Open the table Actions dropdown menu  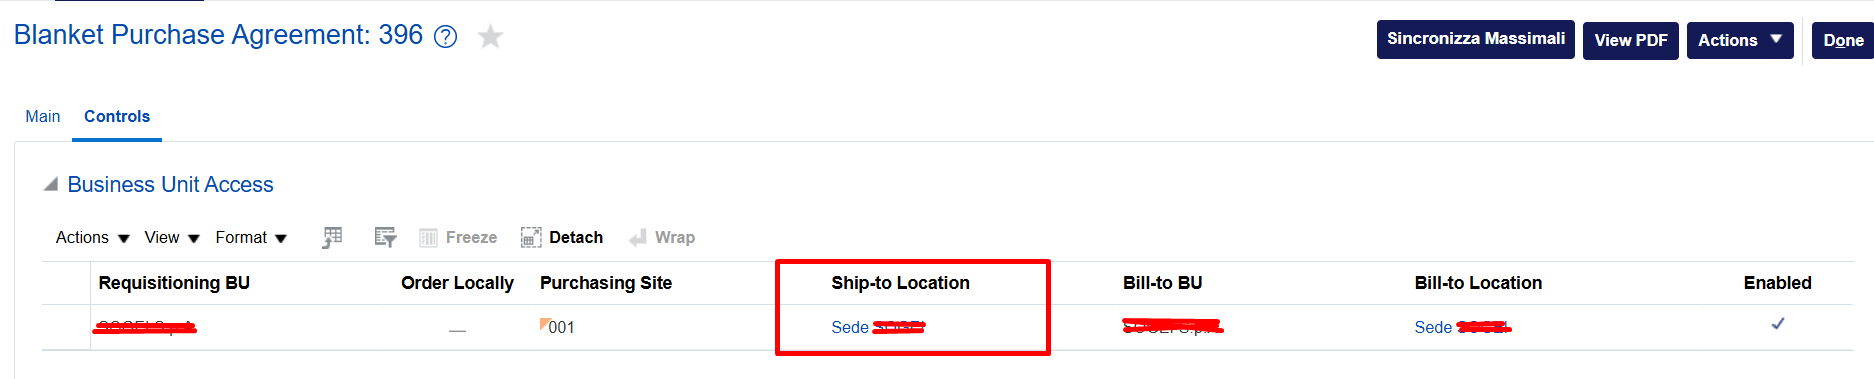coord(93,237)
